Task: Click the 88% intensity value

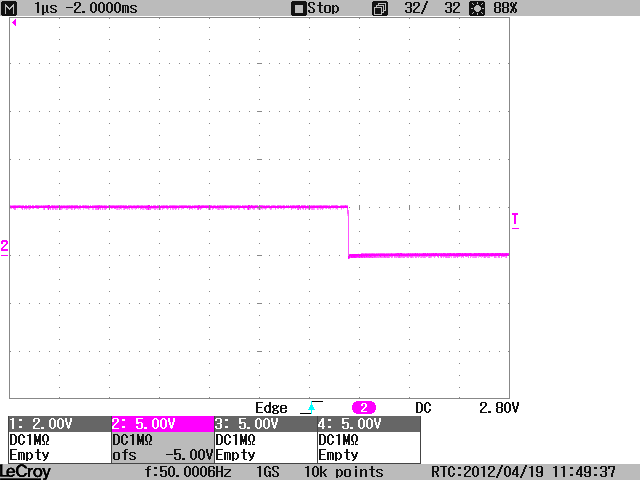Action: (505, 8)
